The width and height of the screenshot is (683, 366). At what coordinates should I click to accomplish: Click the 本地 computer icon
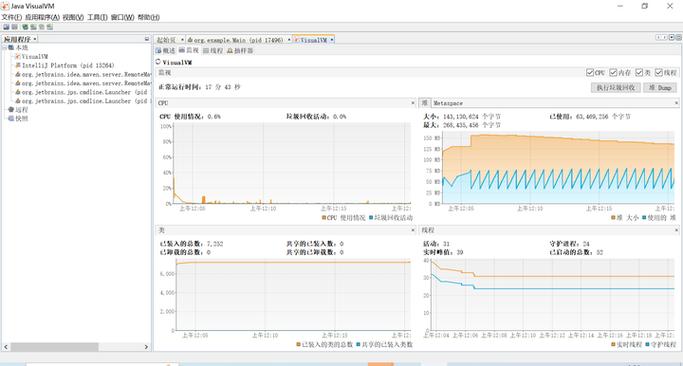(11, 47)
